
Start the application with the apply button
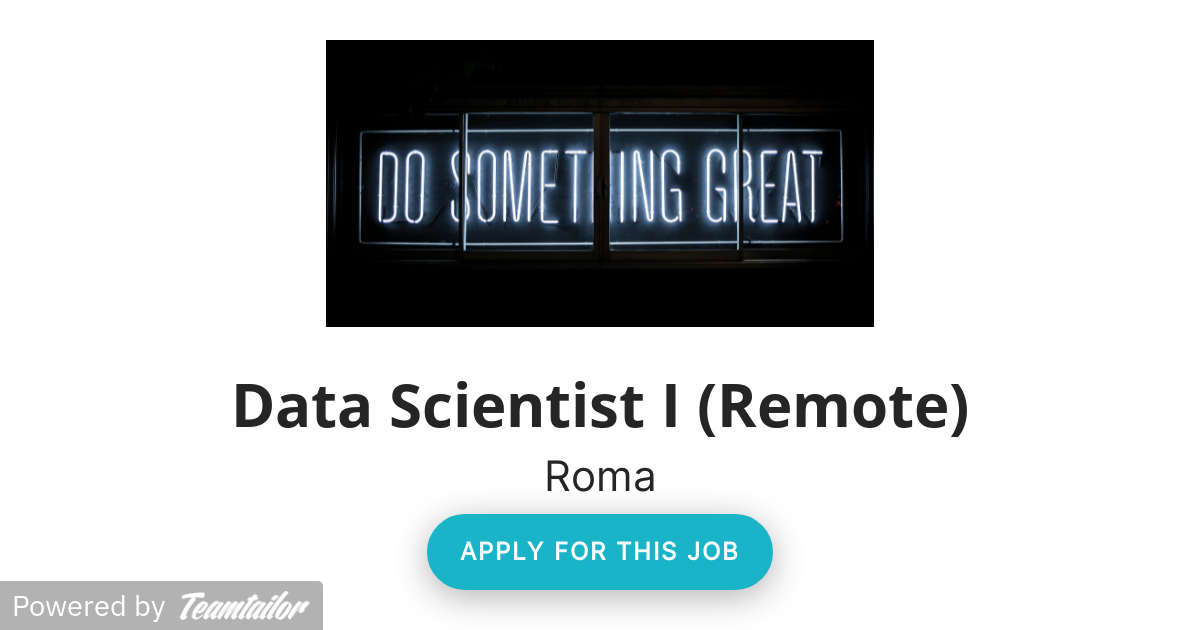pyautogui.click(x=600, y=551)
